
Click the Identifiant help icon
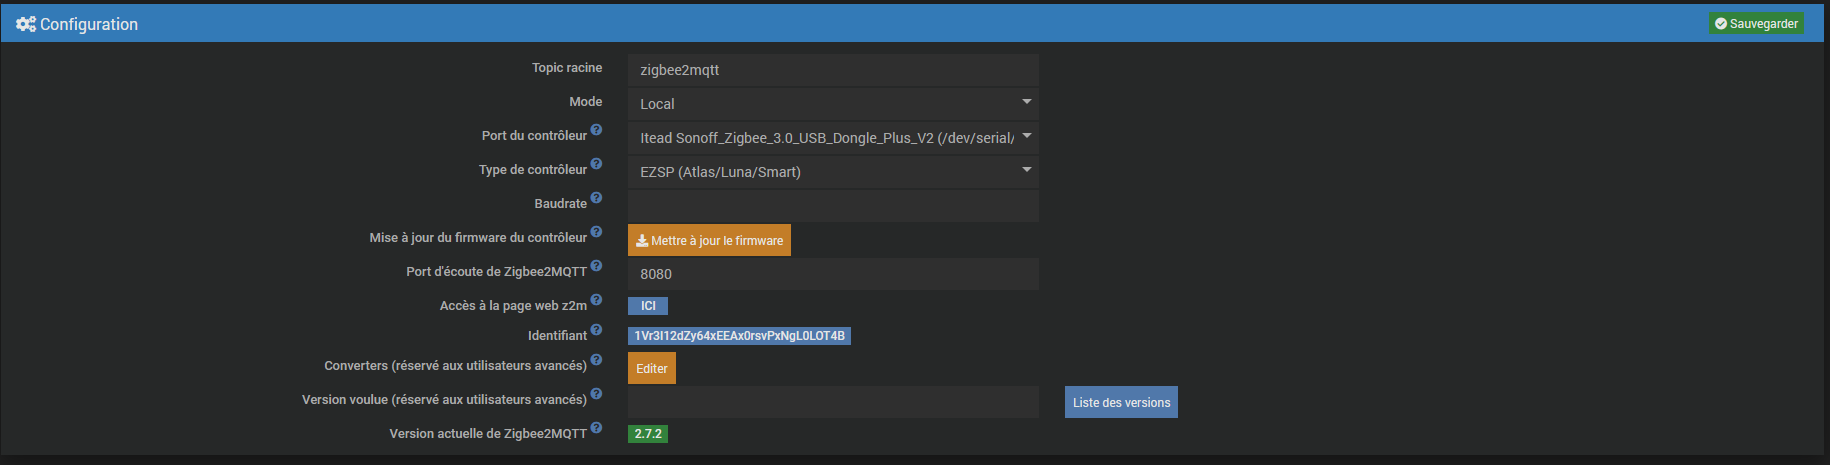(x=596, y=330)
